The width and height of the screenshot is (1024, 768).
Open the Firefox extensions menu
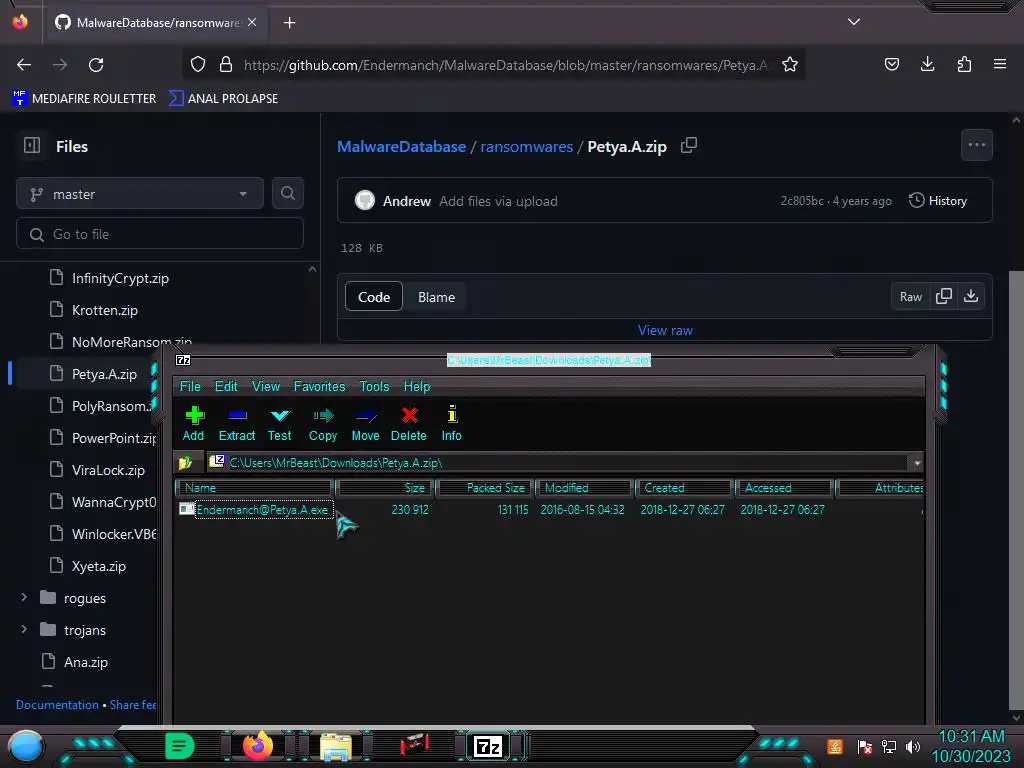(964, 64)
